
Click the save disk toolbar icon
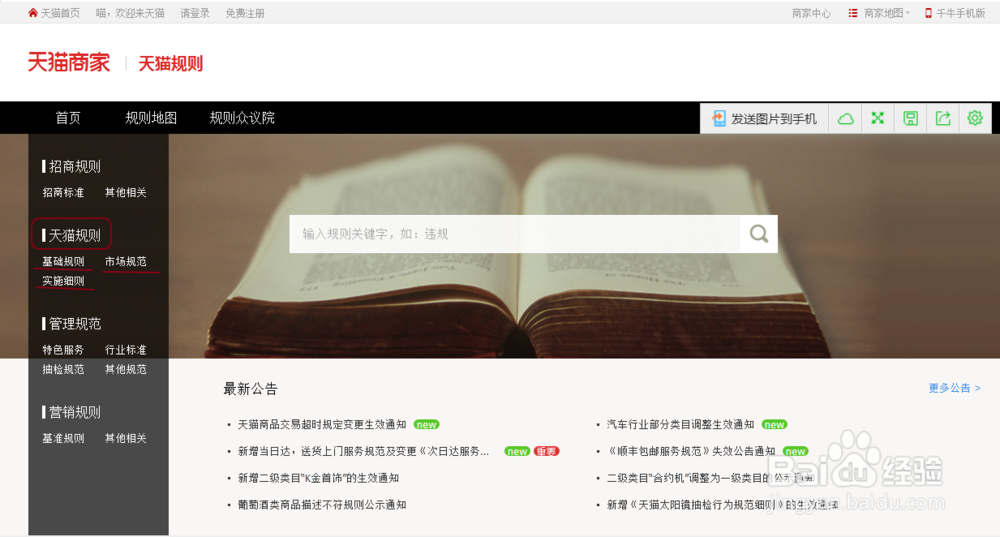point(911,118)
